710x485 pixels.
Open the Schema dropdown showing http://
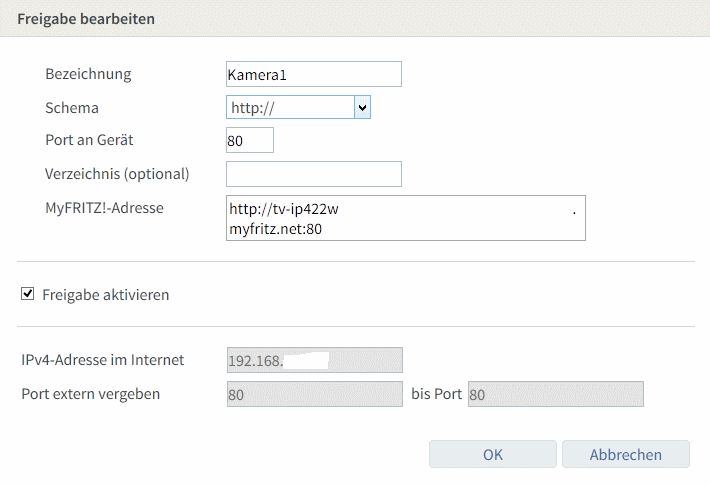[298, 107]
